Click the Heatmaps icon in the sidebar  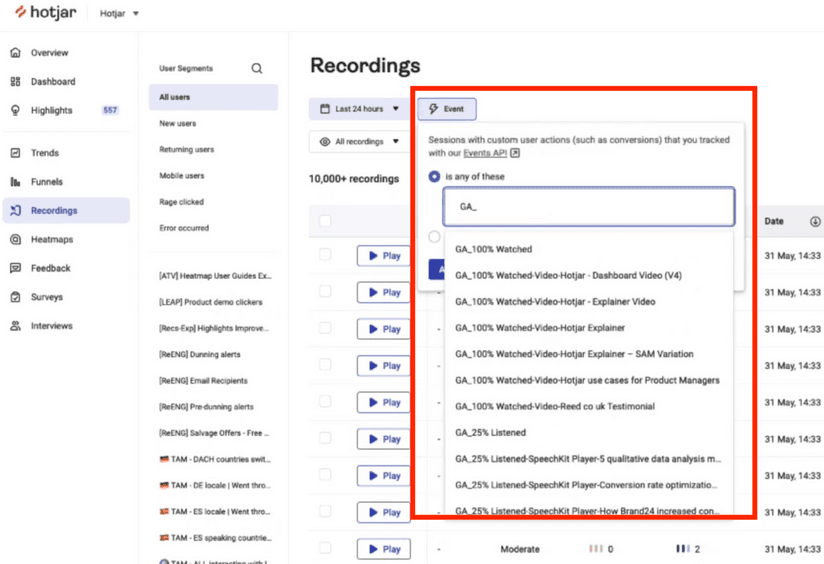point(15,239)
